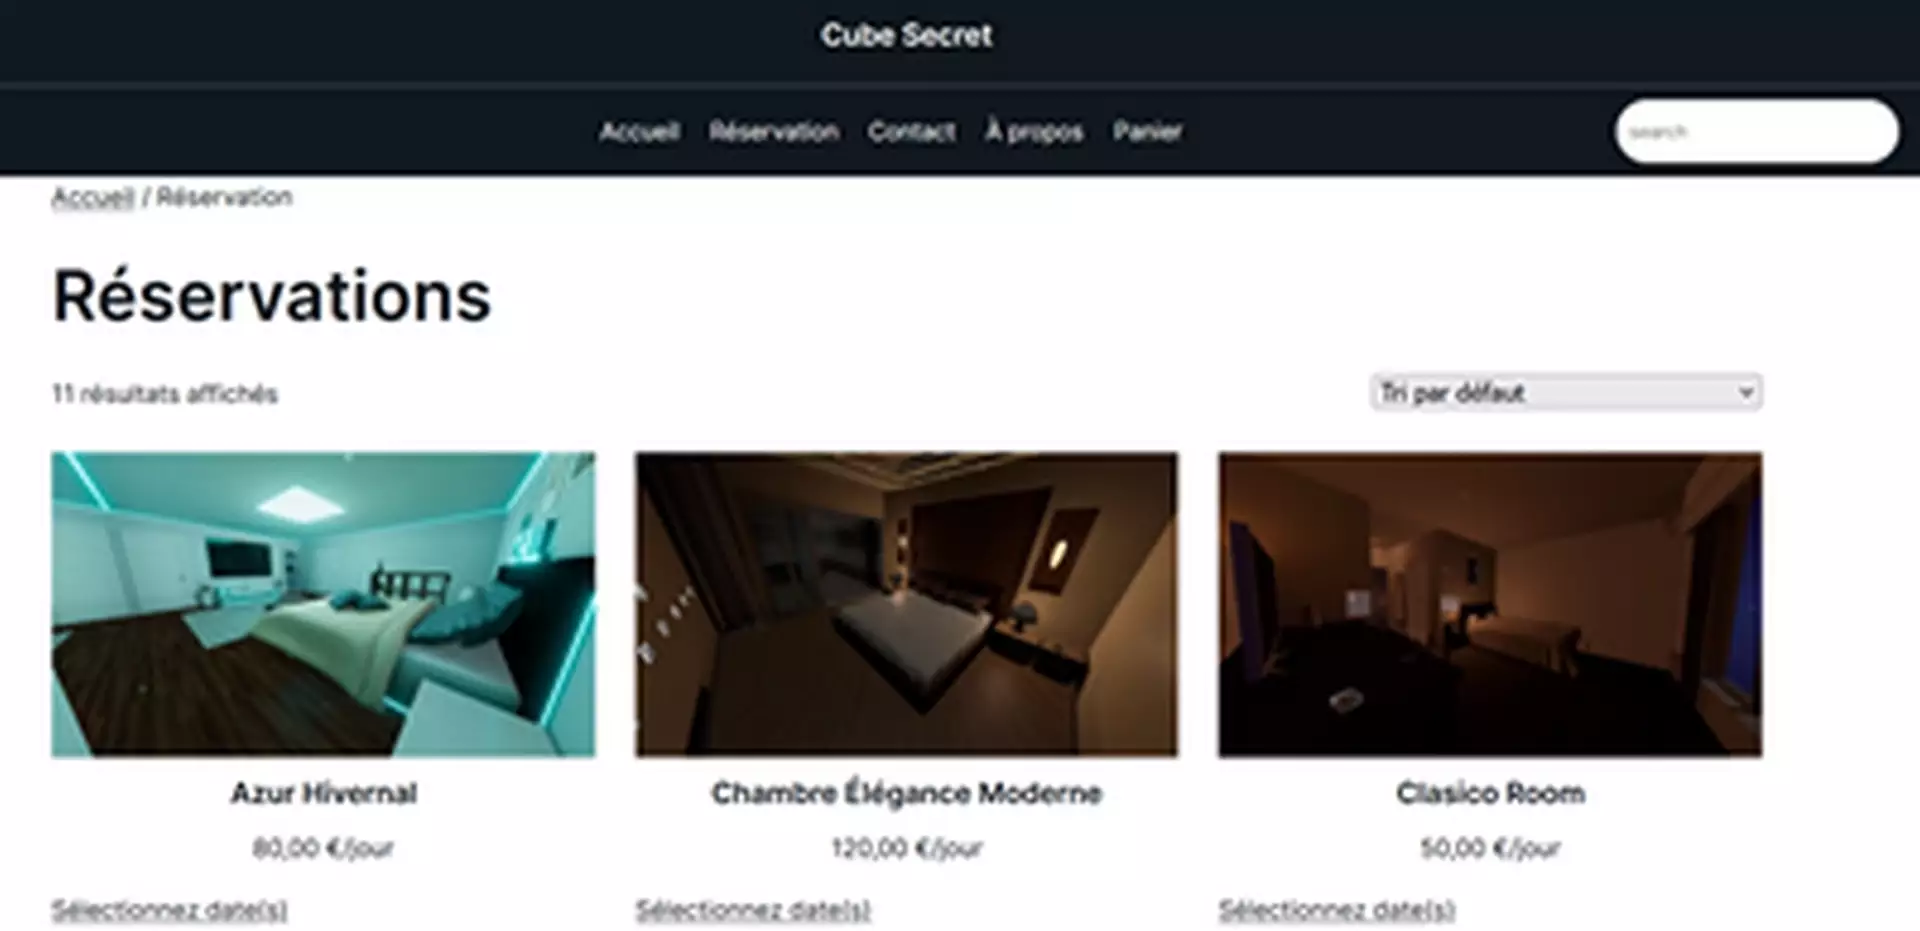Open the Azur Hivernal room image
Screen dimensions: 1920x931
click(323, 604)
